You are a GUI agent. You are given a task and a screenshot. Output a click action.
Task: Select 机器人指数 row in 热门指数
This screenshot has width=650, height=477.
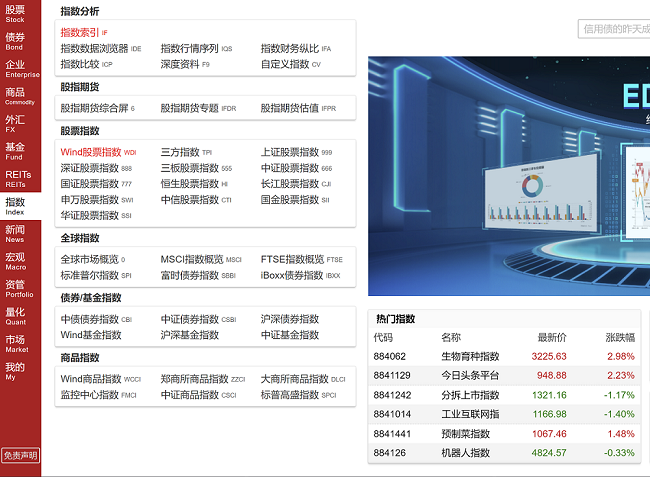[504, 453]
